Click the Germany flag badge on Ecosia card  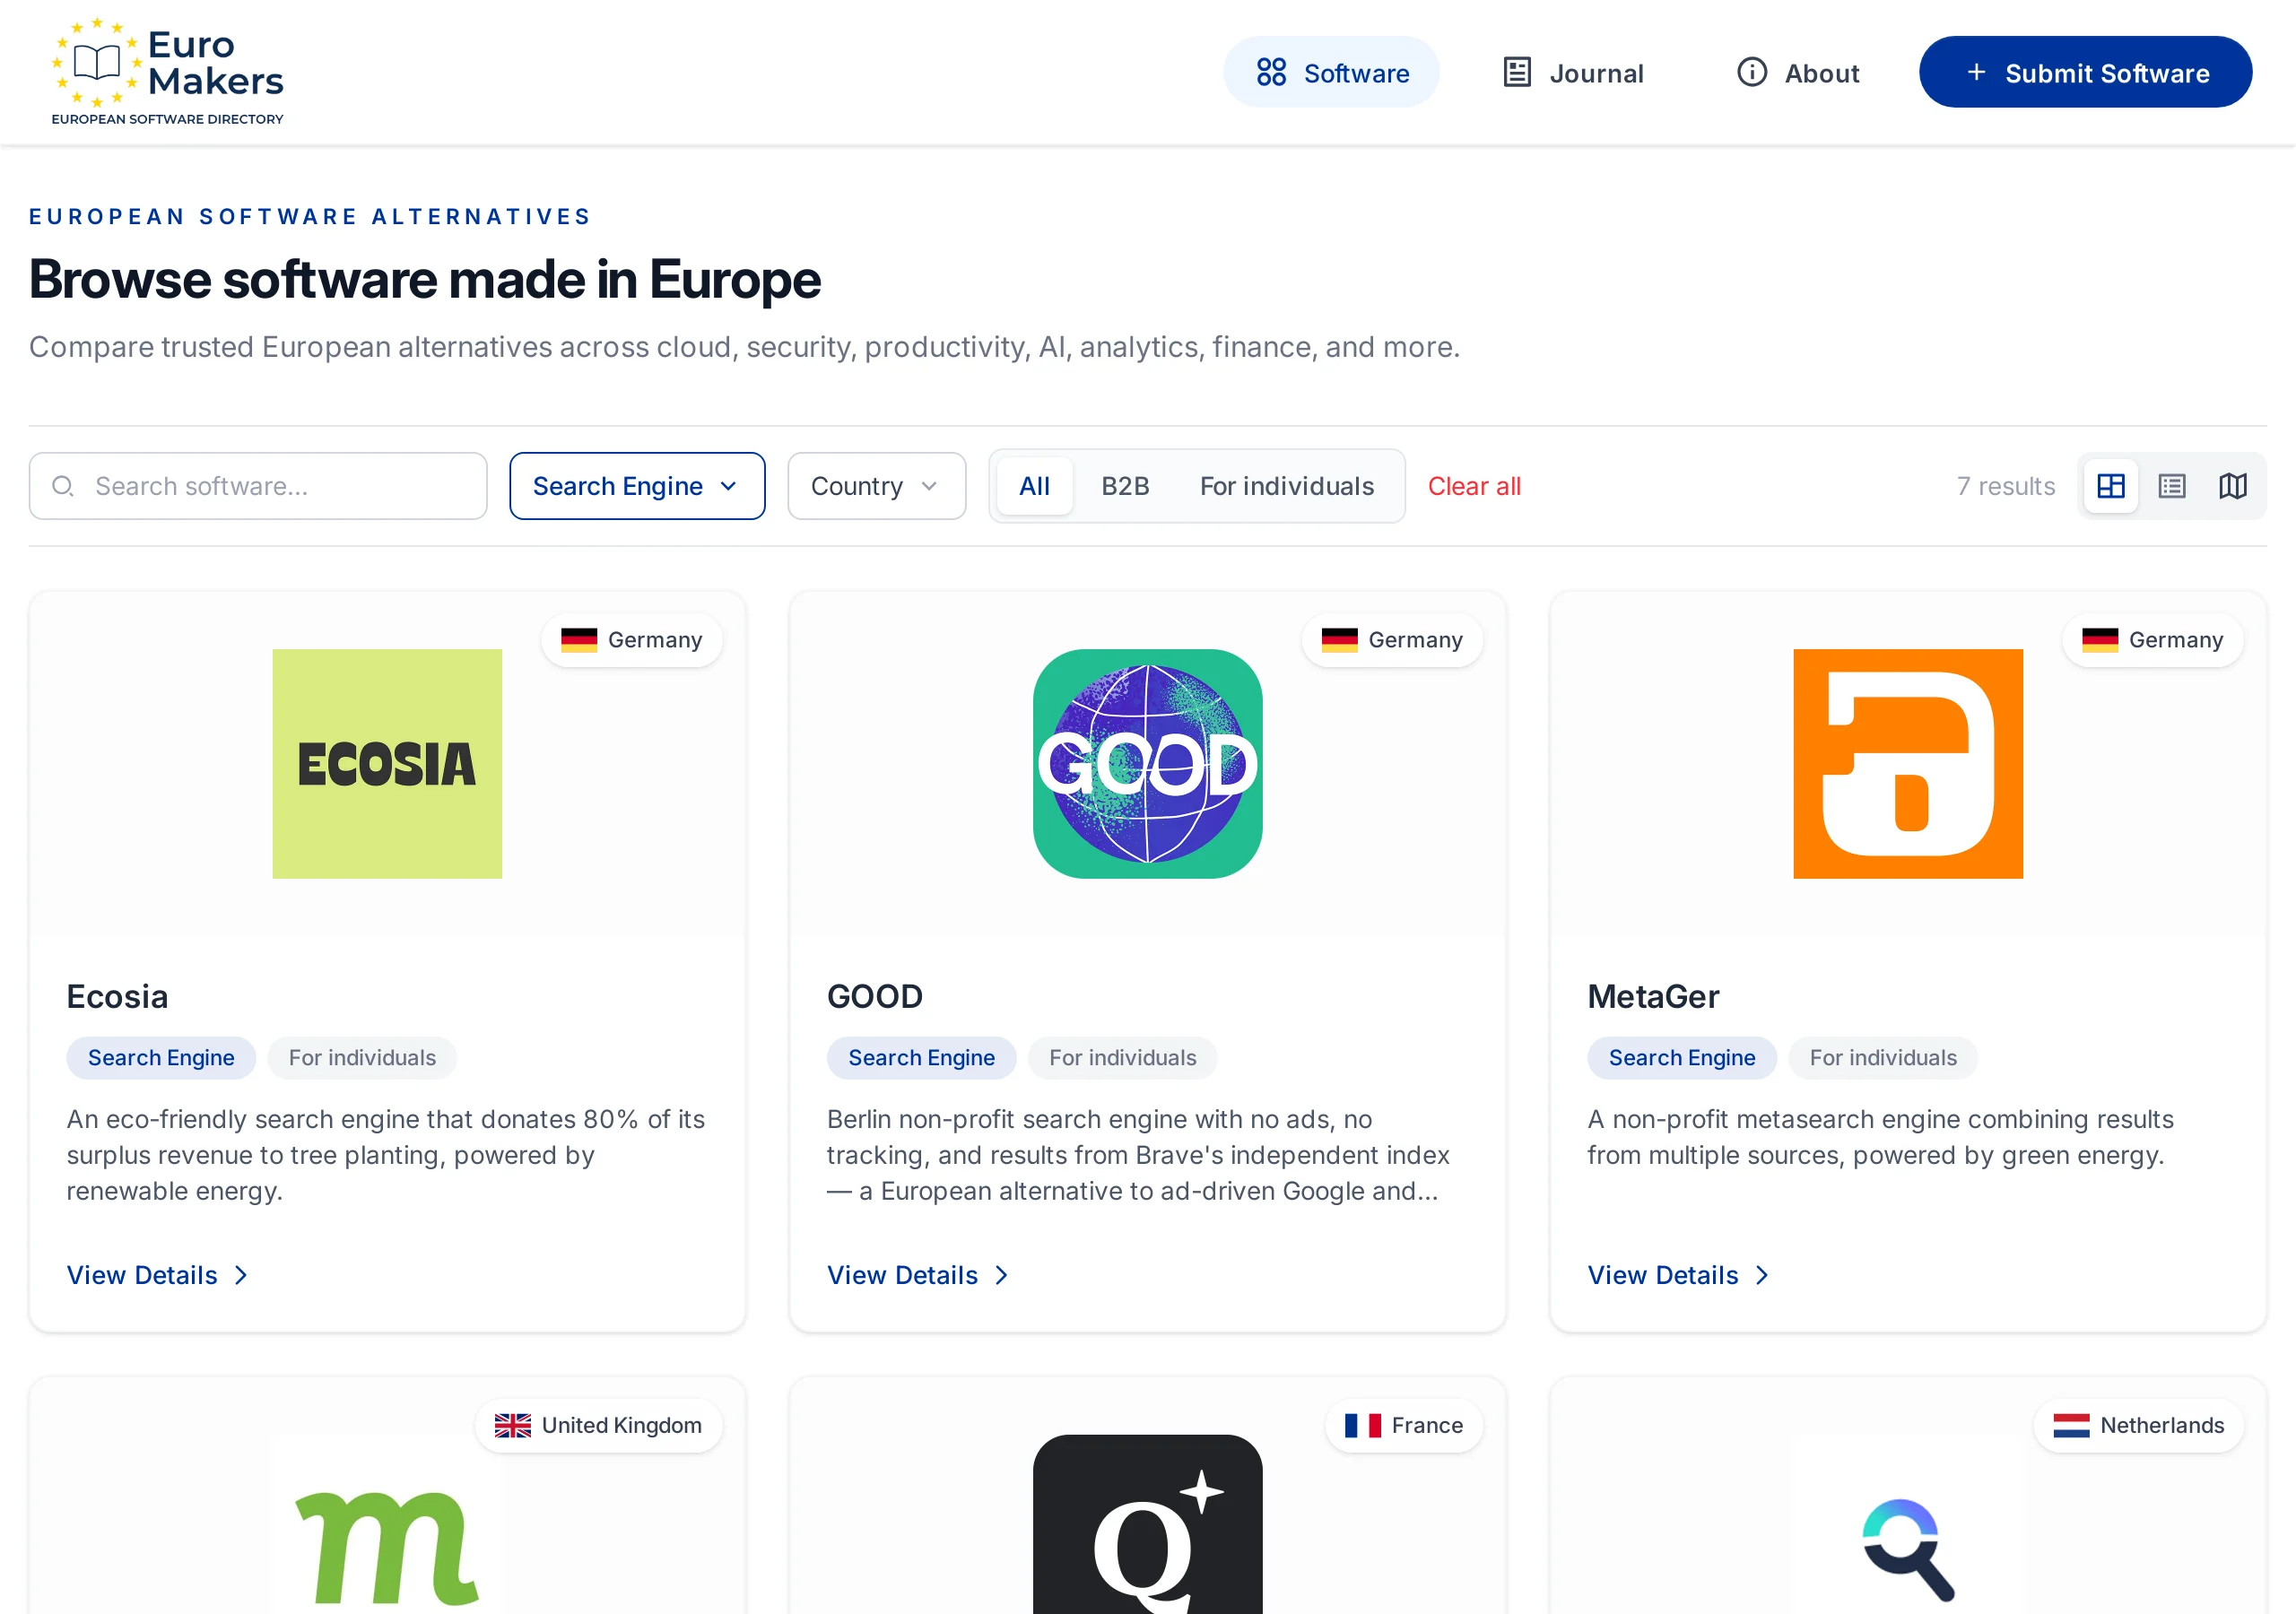632,640
